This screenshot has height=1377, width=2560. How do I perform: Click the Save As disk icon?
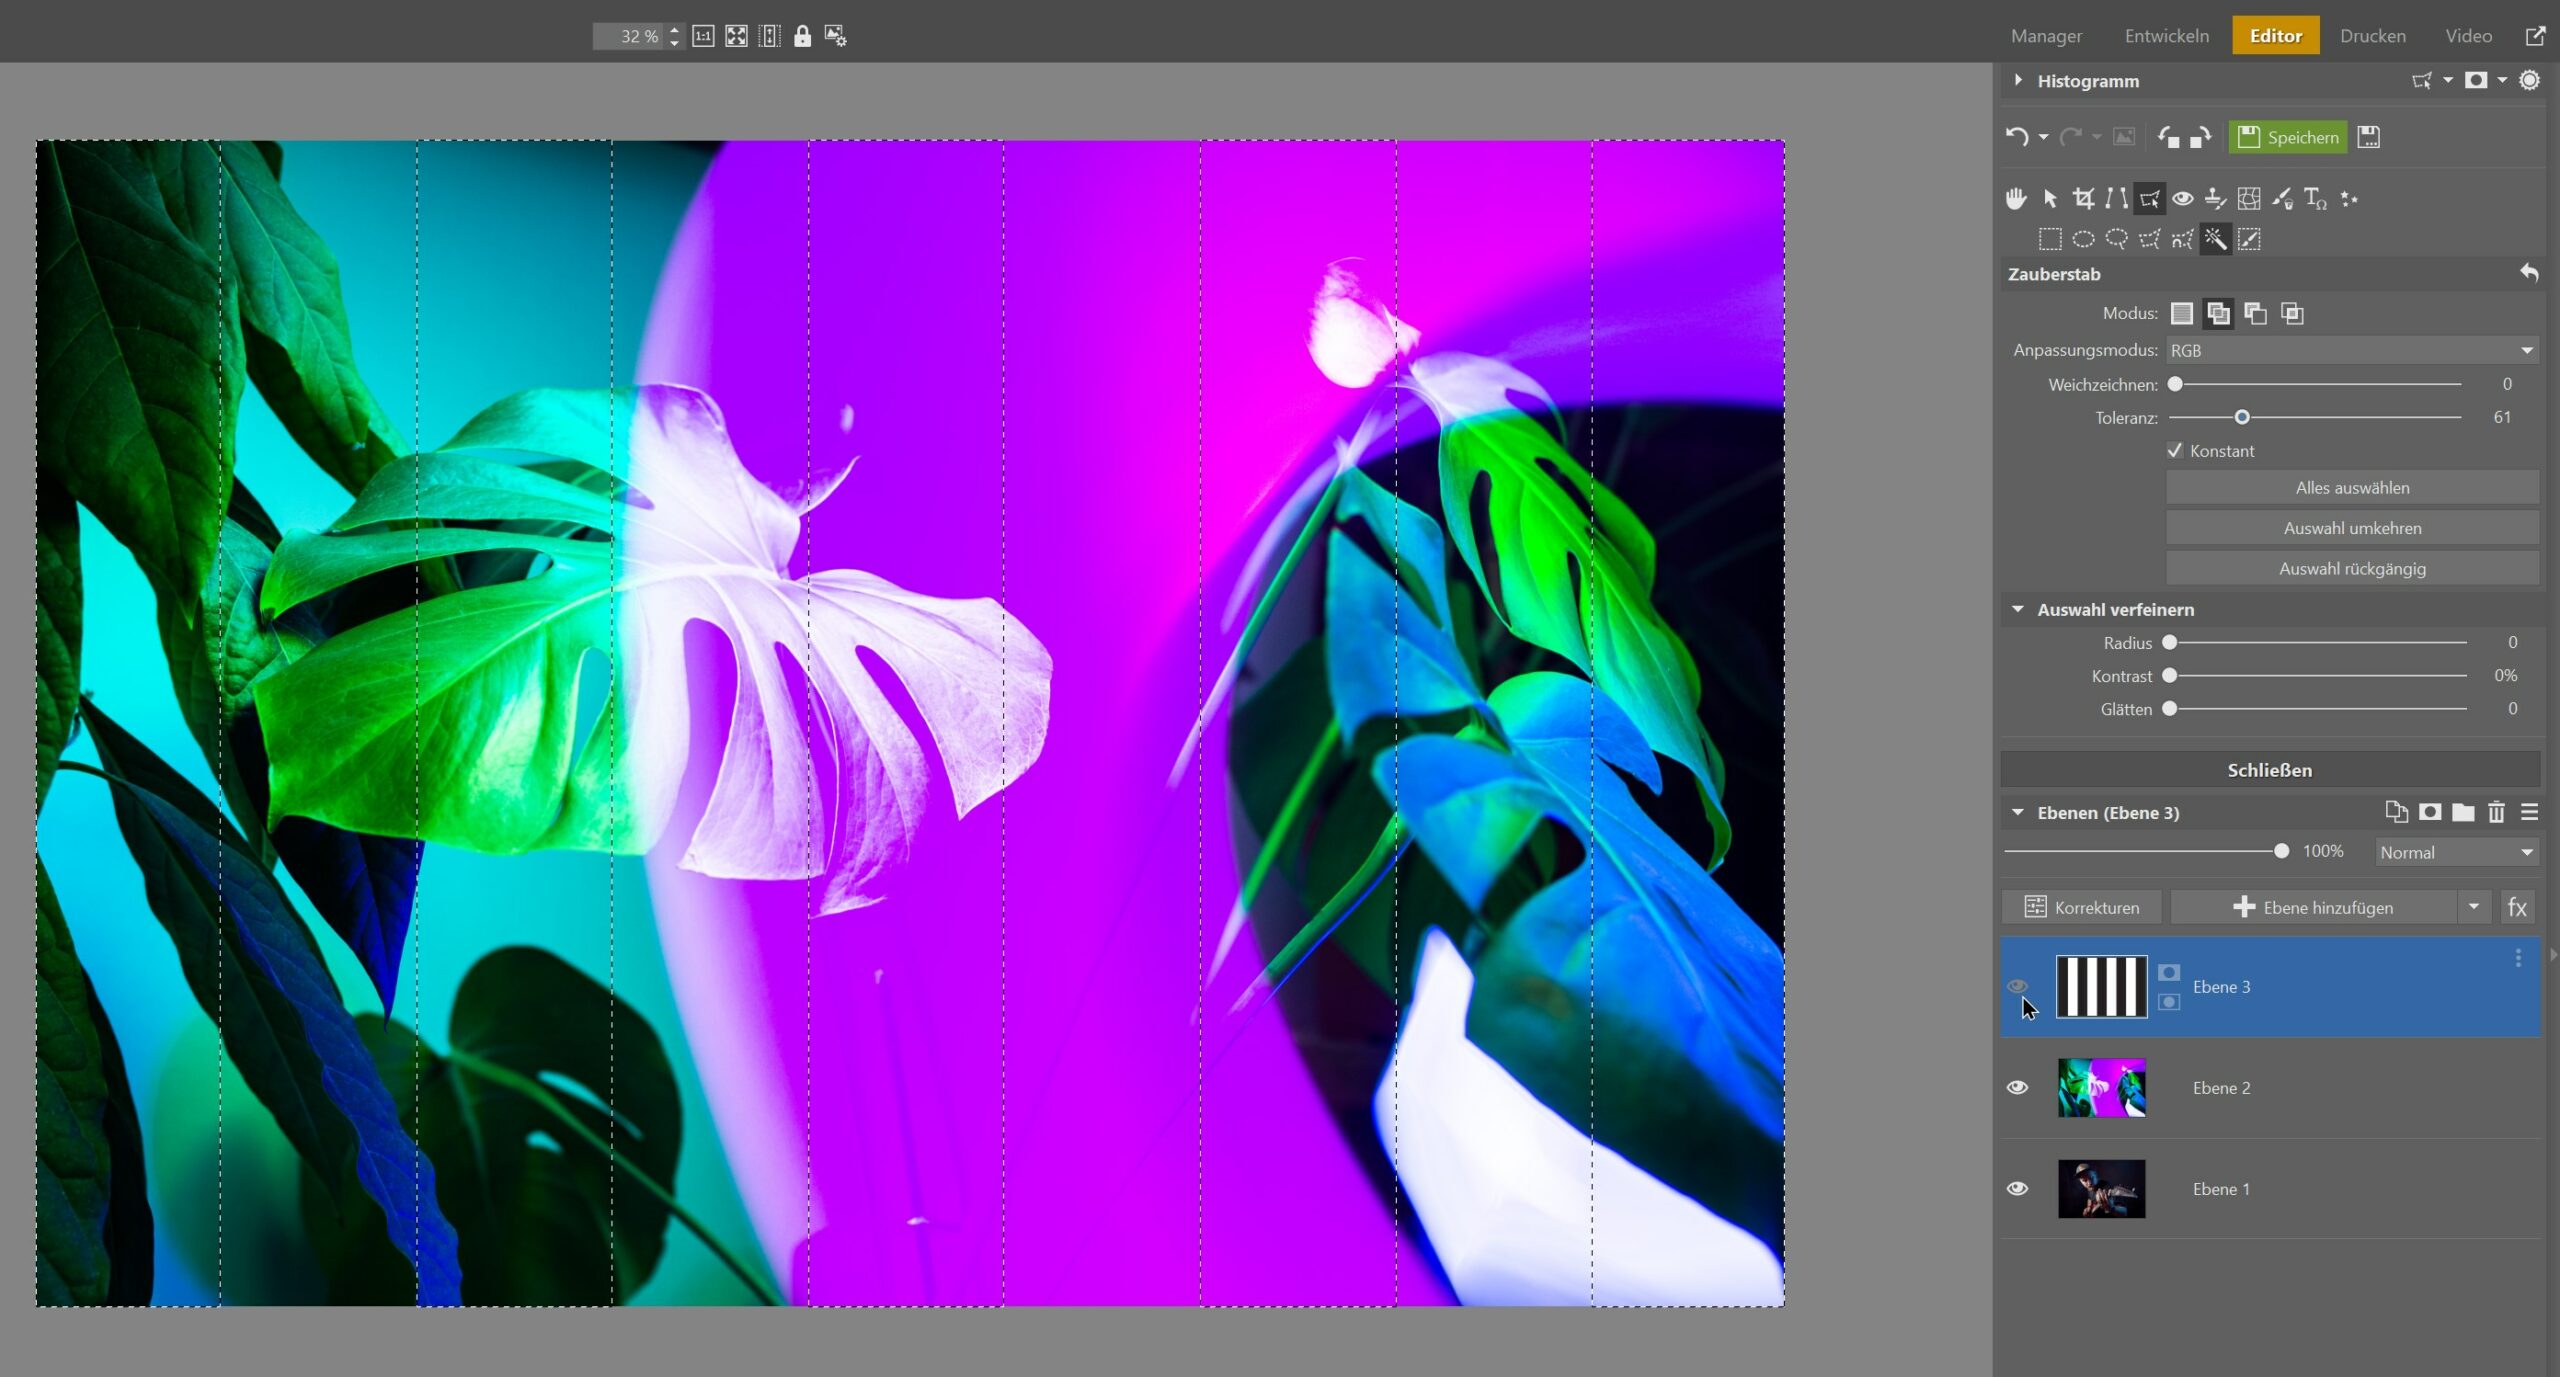2369,137
